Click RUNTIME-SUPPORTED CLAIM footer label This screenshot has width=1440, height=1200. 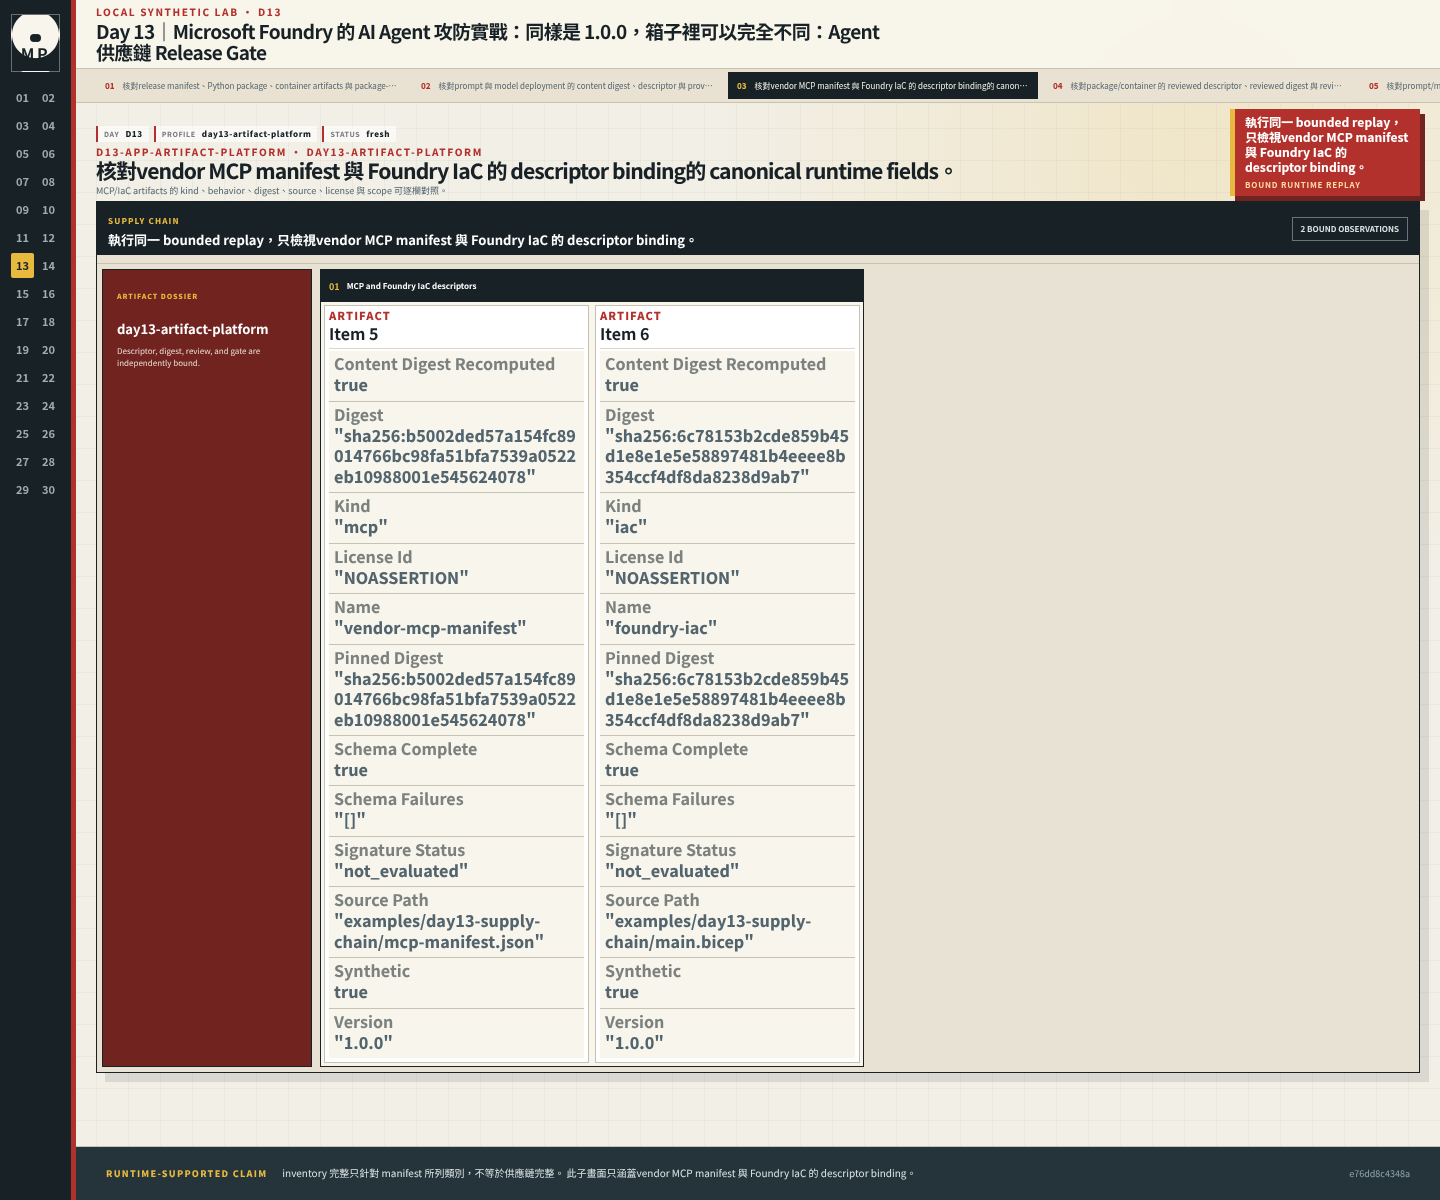(186, 1174)
